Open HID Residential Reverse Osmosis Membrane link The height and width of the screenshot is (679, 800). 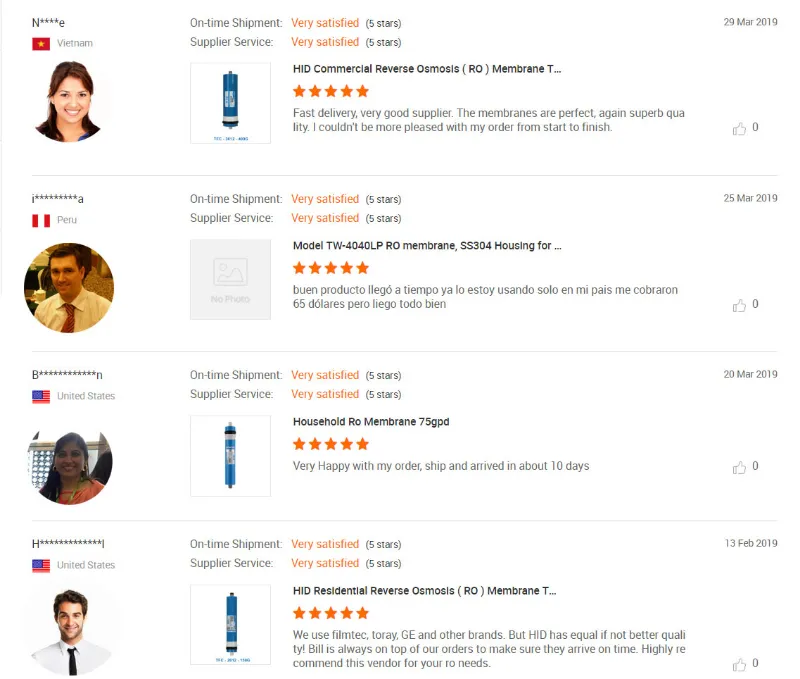[x=424, y=591]
